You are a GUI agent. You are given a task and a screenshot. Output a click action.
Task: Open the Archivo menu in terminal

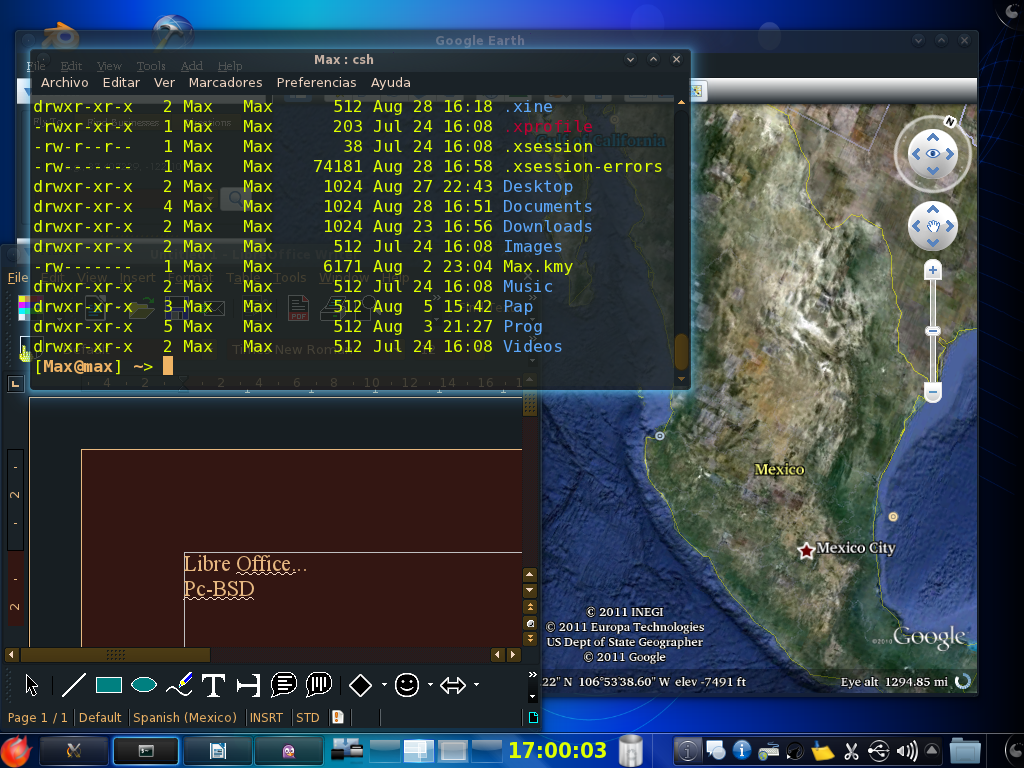(65, 82)
